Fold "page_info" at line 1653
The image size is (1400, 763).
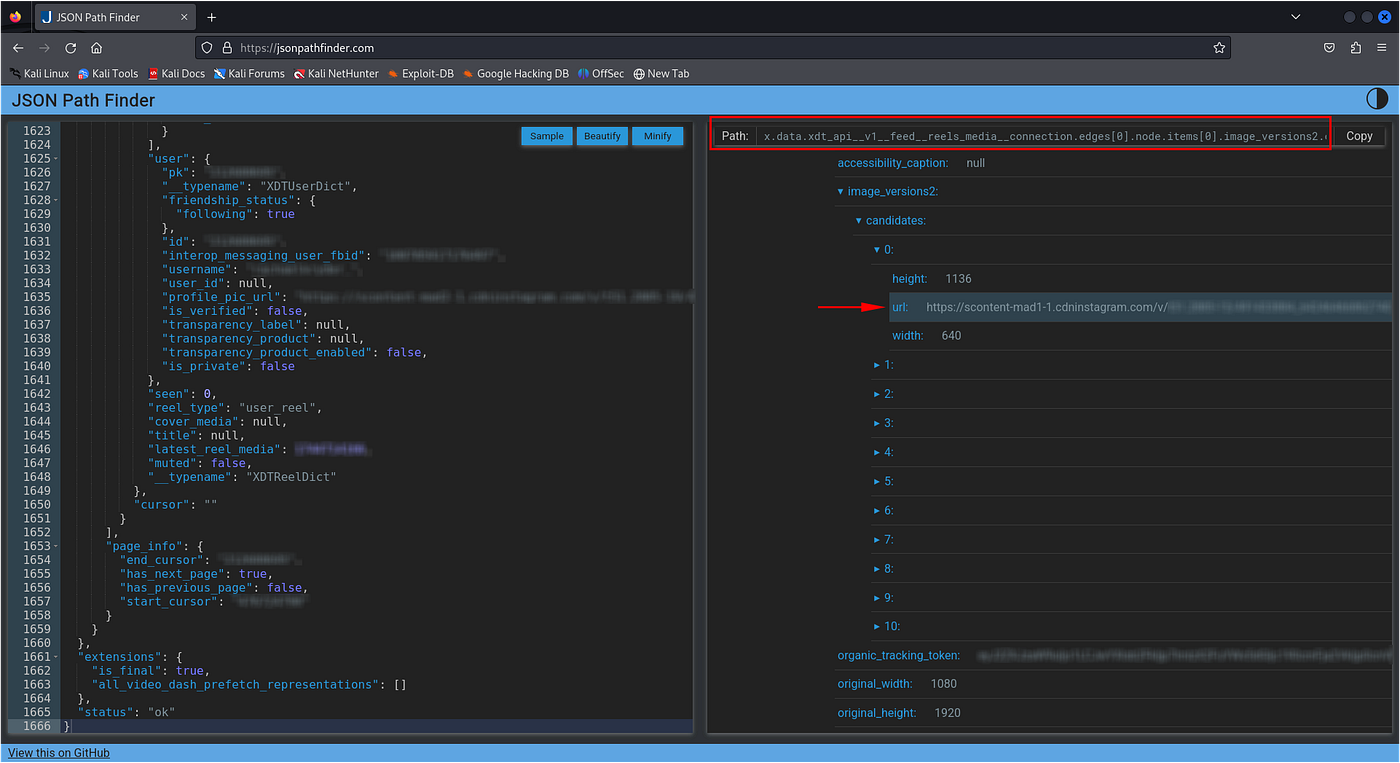(x=56, y=546)
